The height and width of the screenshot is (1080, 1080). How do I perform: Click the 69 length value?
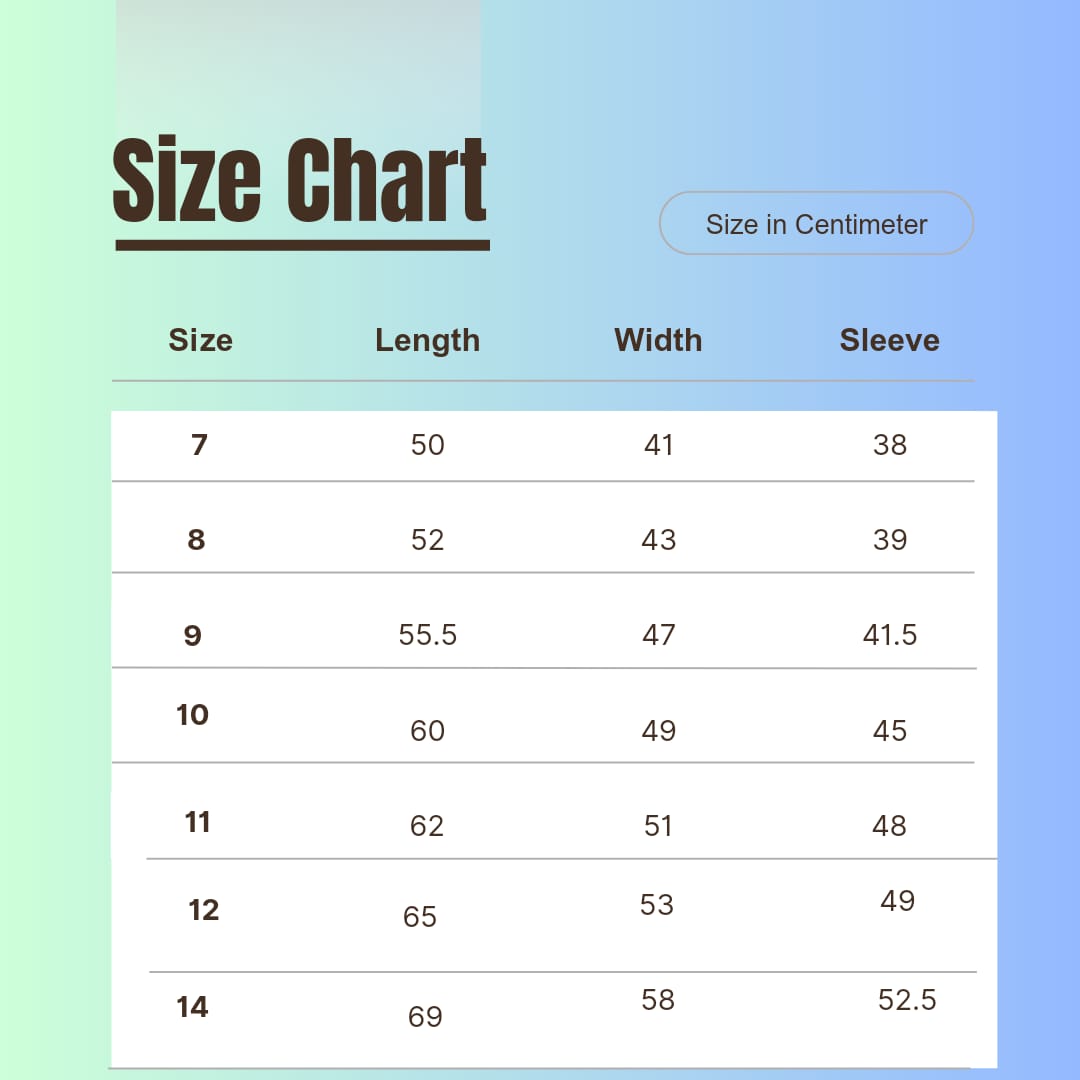pos(425,1017)
